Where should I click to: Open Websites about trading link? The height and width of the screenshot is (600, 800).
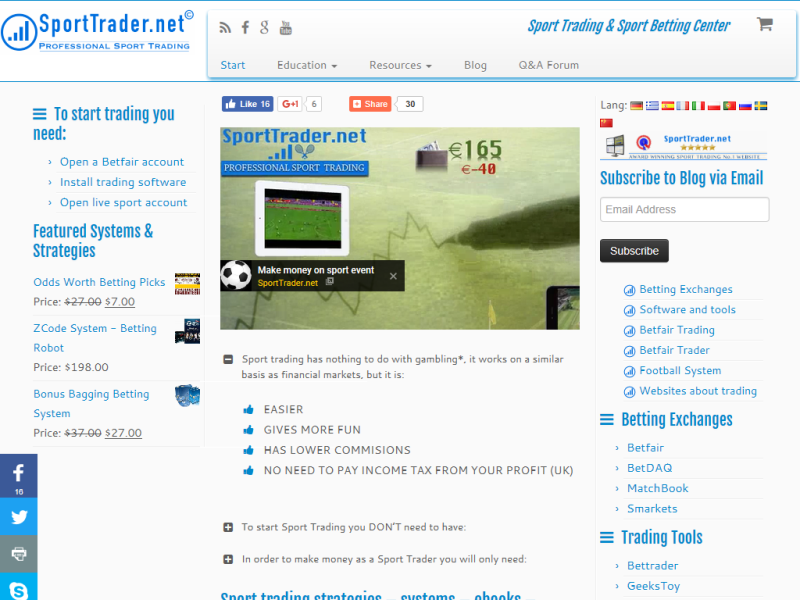[x=698, y=391]
